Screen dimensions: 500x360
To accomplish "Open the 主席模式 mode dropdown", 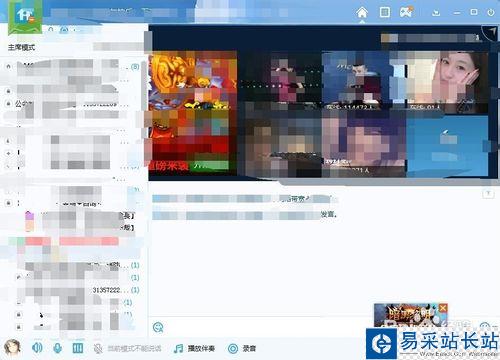I will pyautogui.click(x=21, y=47).
